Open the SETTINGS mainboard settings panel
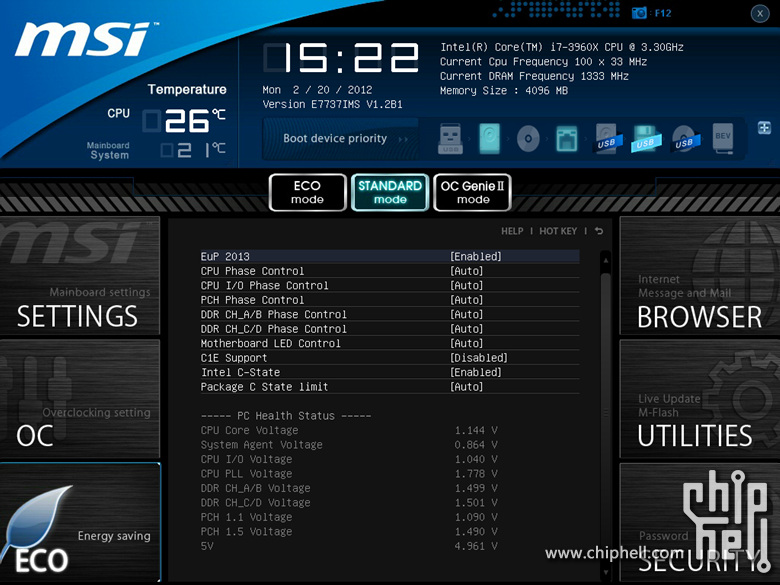780x585 pixels. tap(80, 276)
